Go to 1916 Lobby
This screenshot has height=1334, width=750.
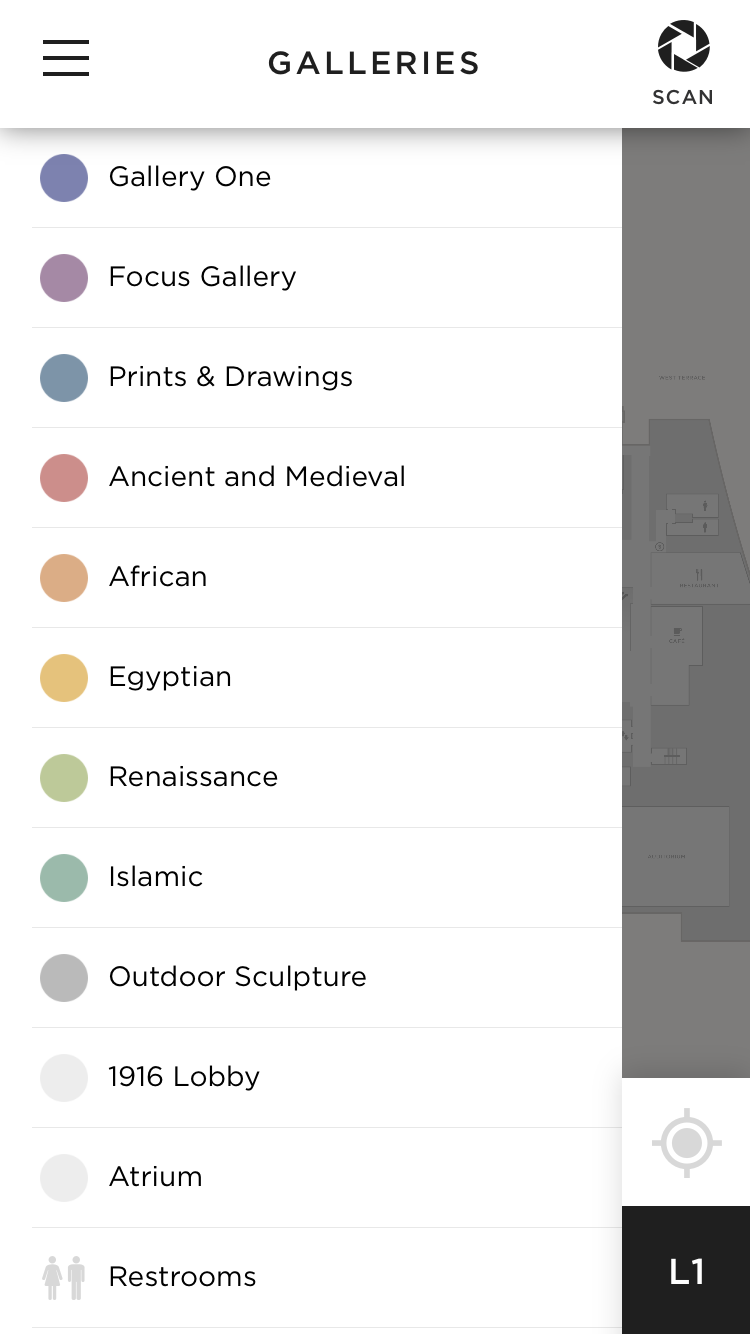[327, 1078]
